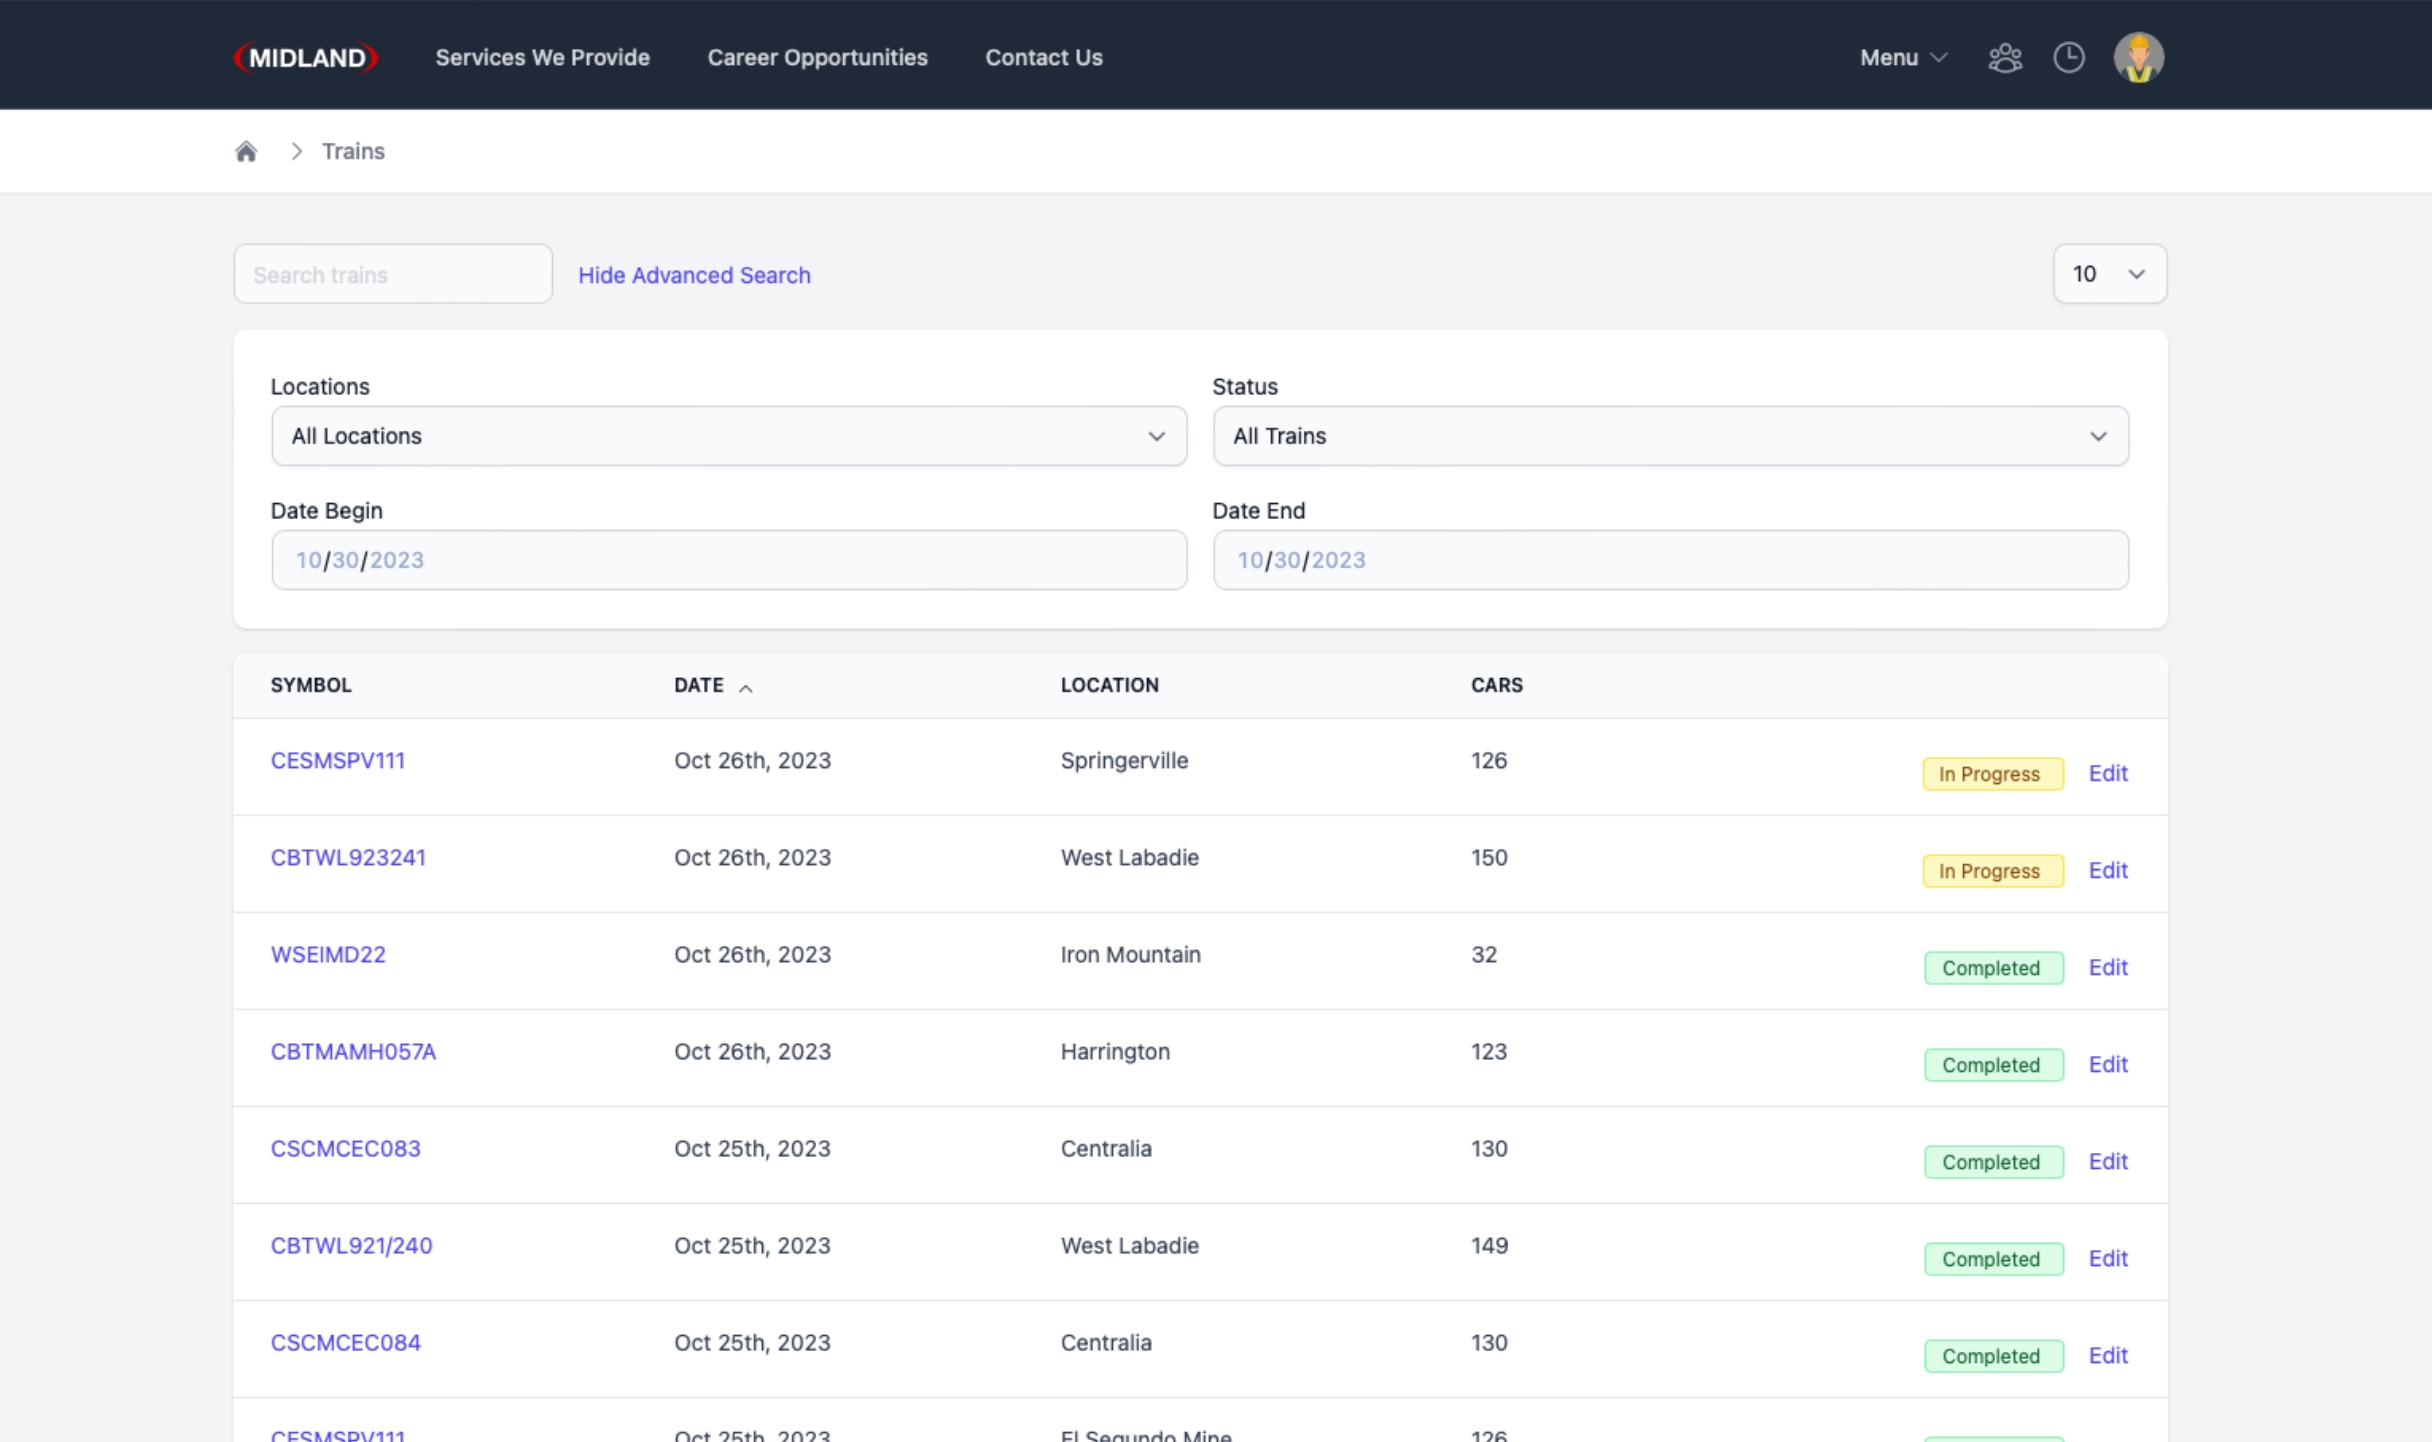Viewport: 2432px width, 1442px height.
Task: Sort by DATE column header
Action: pyautogui.click(x=699, y=685)
